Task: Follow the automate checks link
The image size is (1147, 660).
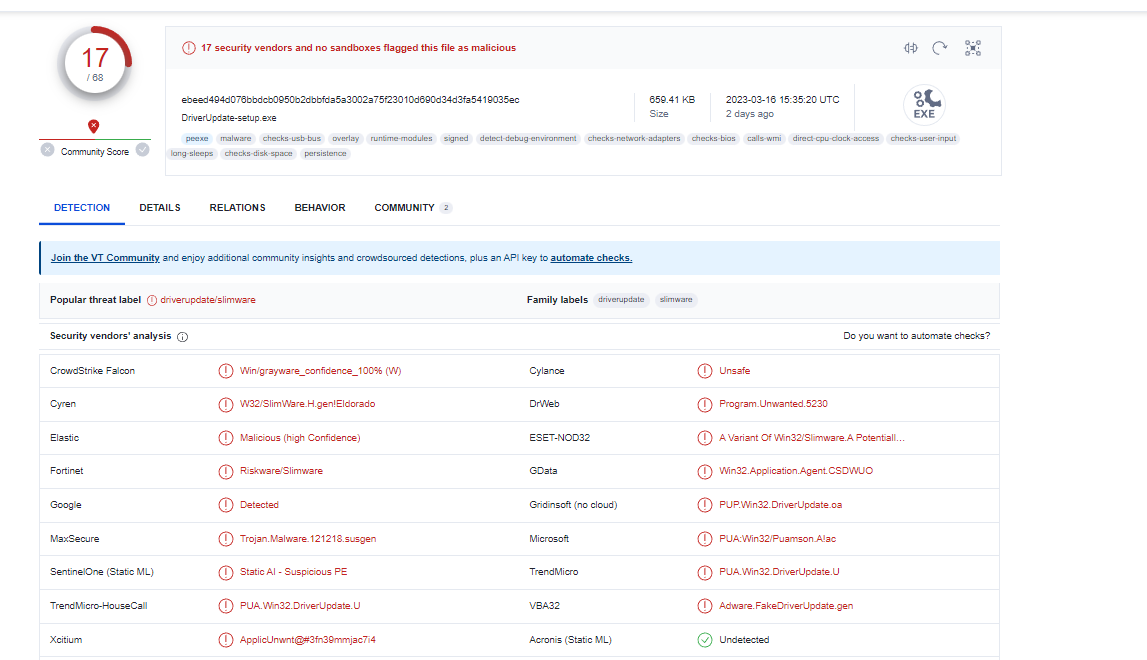Action: [591, 258]
